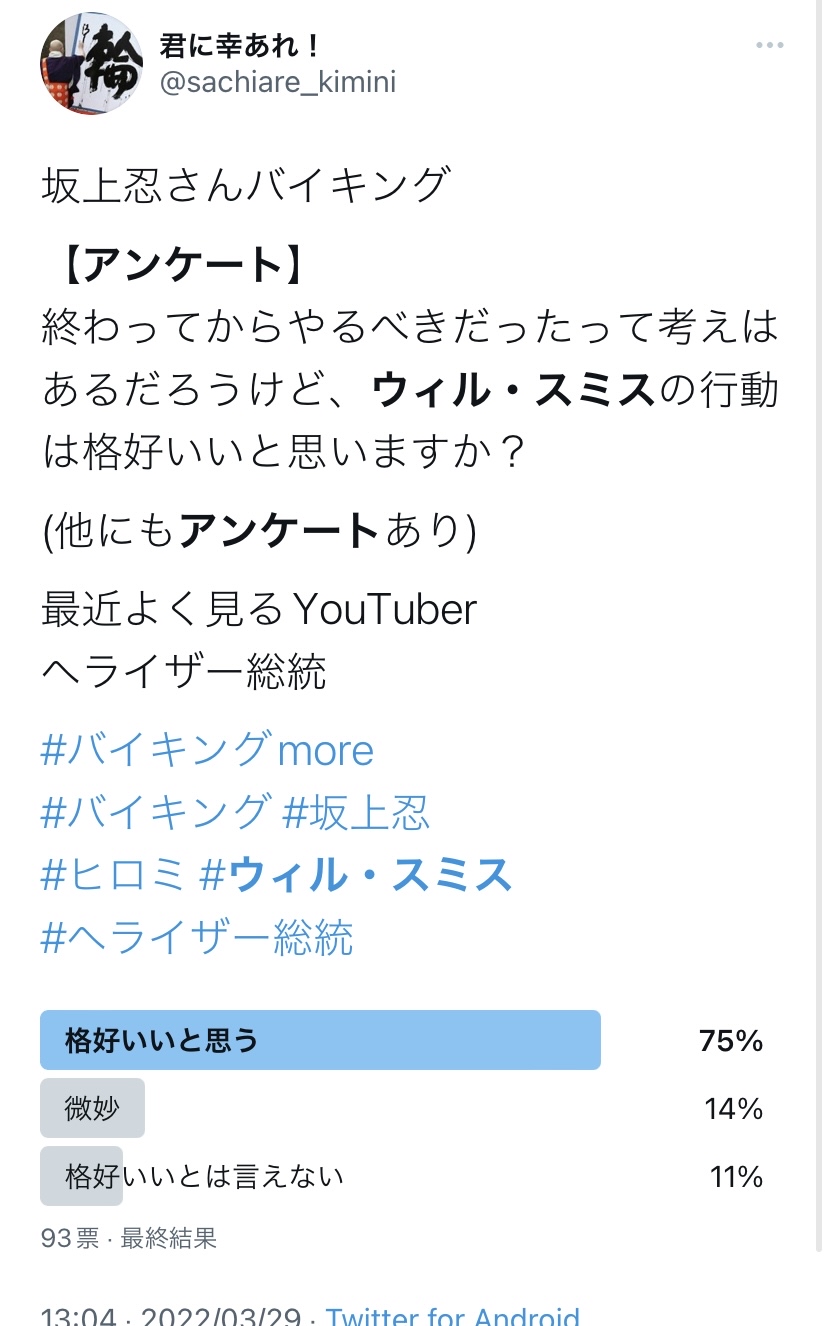Open the second-line #バイキング hashtag
Screen dimensions: 828x1326
(x=155, y=812)
